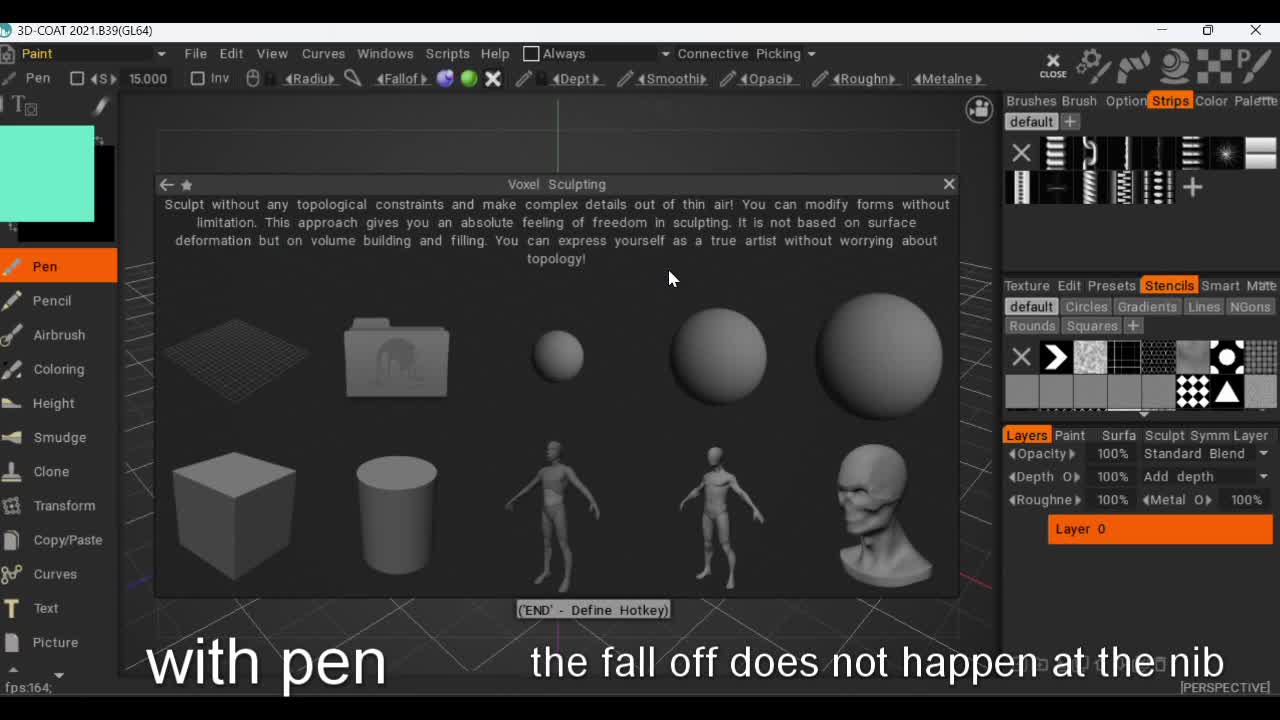Select the Airbrush tool
Viewport: 1280px width, 720px height.
pos(58,335)
